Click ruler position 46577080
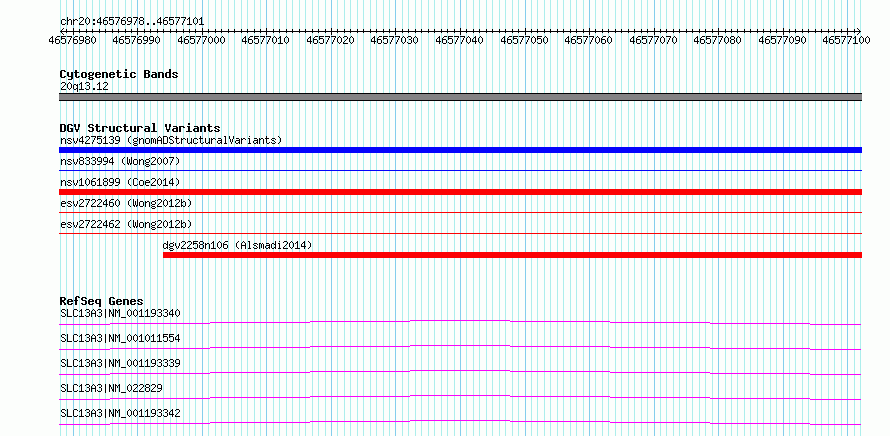 point(717,40)
